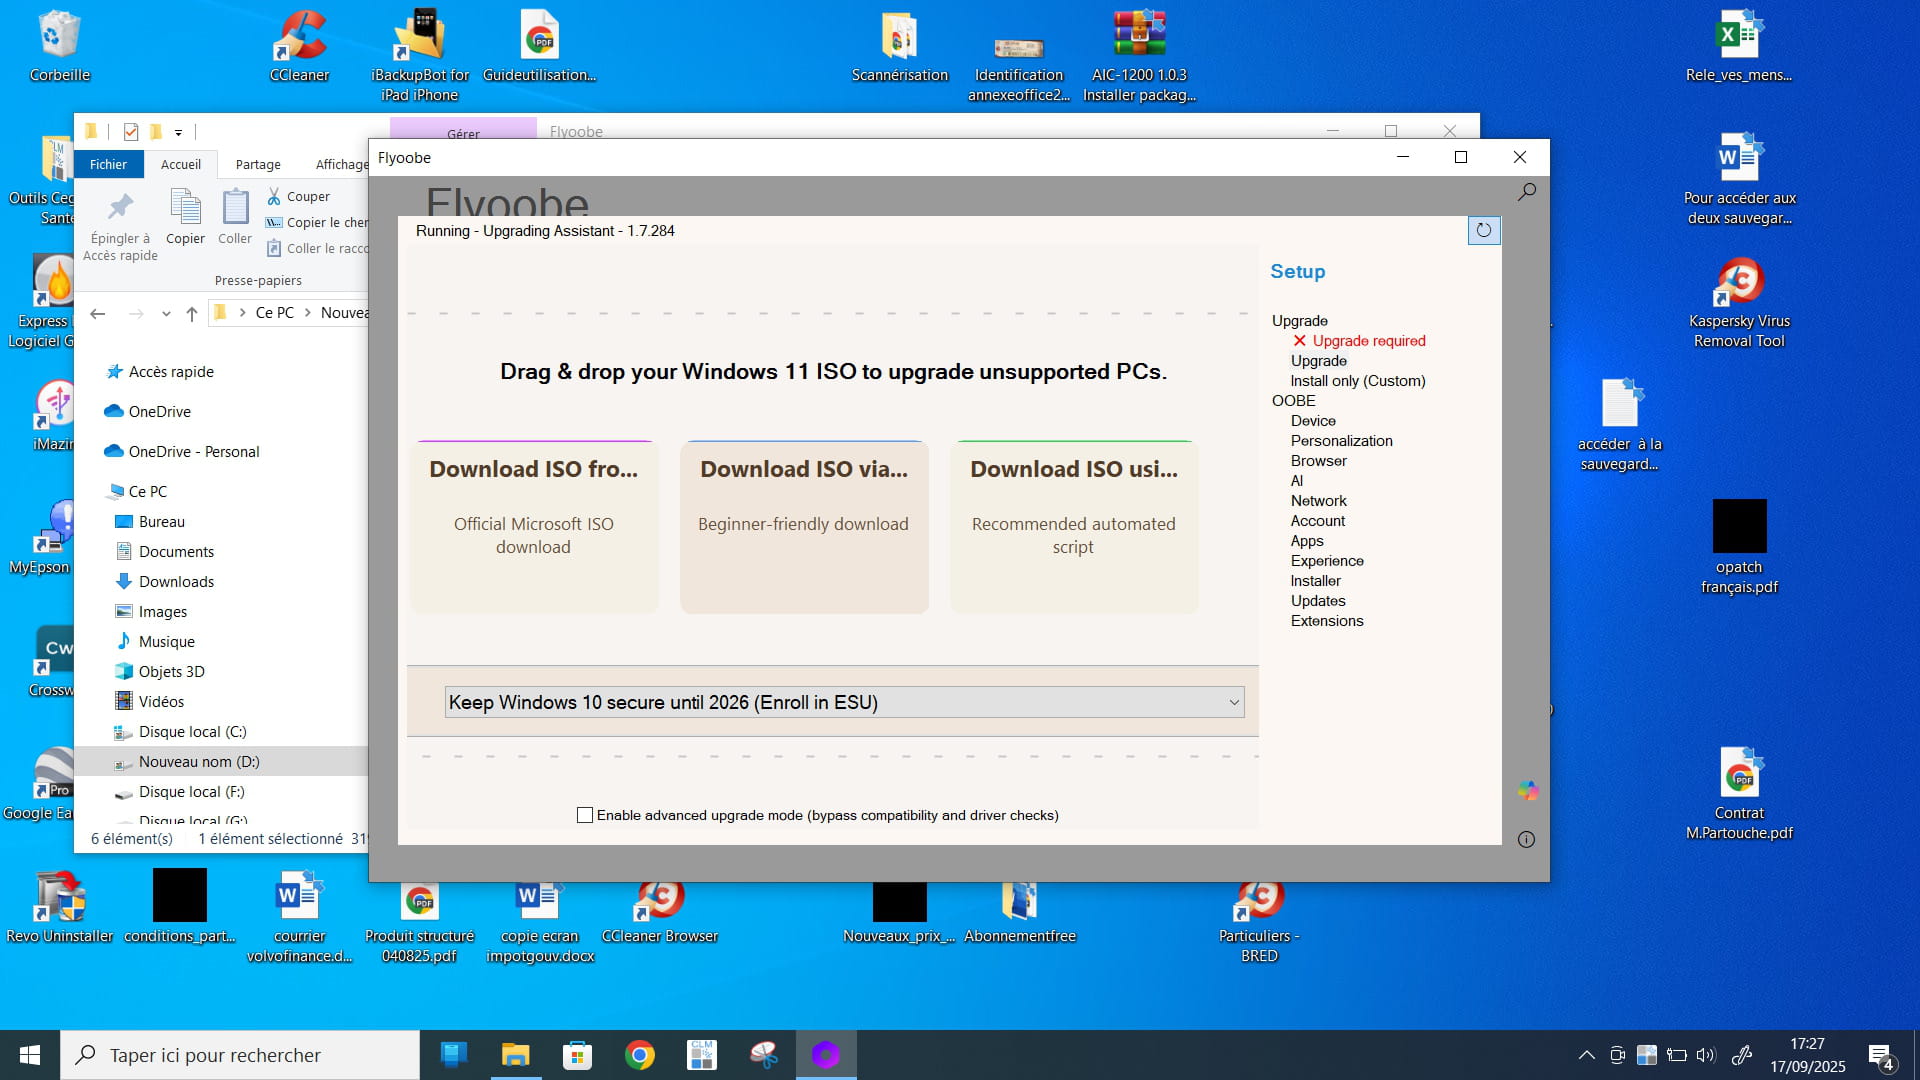Viewport: 1920px width, 1080px height.
Task: Open the search magnifier in Flyoobe
Action: coord(1526,191)
